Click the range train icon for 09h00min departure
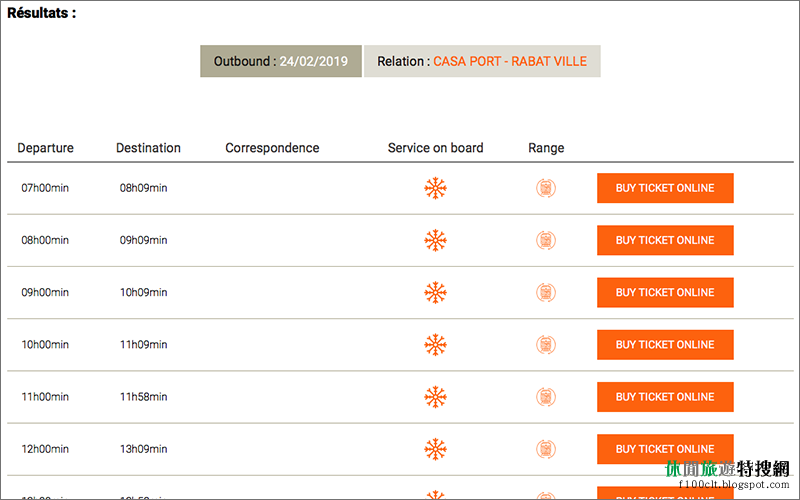The height and width of the screenshot is (500, 800). point(546,292)
